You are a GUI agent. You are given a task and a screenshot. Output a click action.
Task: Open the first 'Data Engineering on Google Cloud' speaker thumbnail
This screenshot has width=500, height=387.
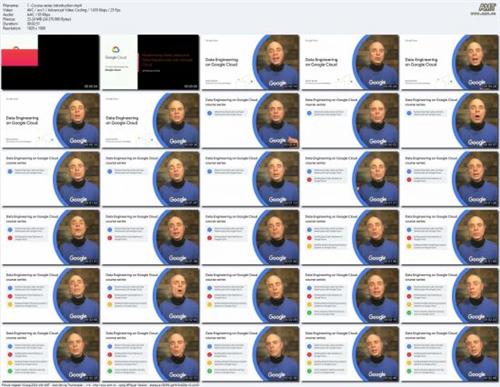click(250, 62)
